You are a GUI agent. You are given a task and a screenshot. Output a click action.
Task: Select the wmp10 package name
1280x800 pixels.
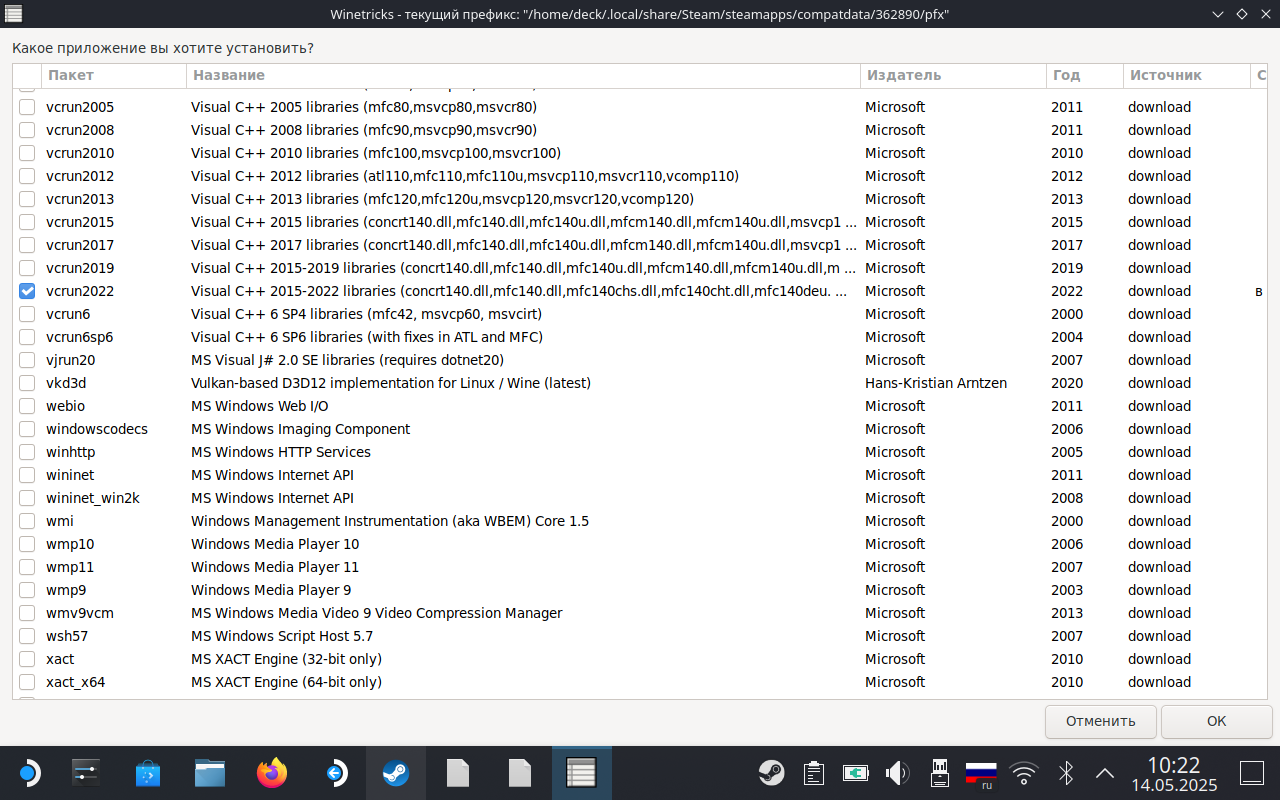70,544
